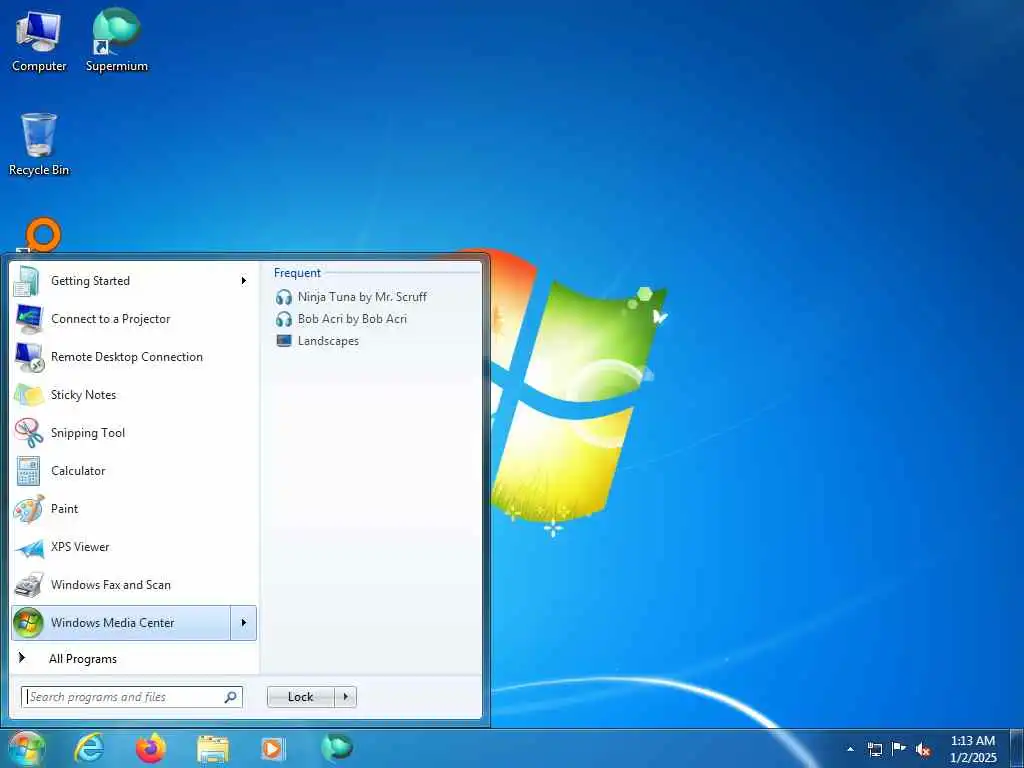Open the shutdown options arrow next to Lock
The height and width of the screenshot is (768, 1024).
[x=345, y=697]
